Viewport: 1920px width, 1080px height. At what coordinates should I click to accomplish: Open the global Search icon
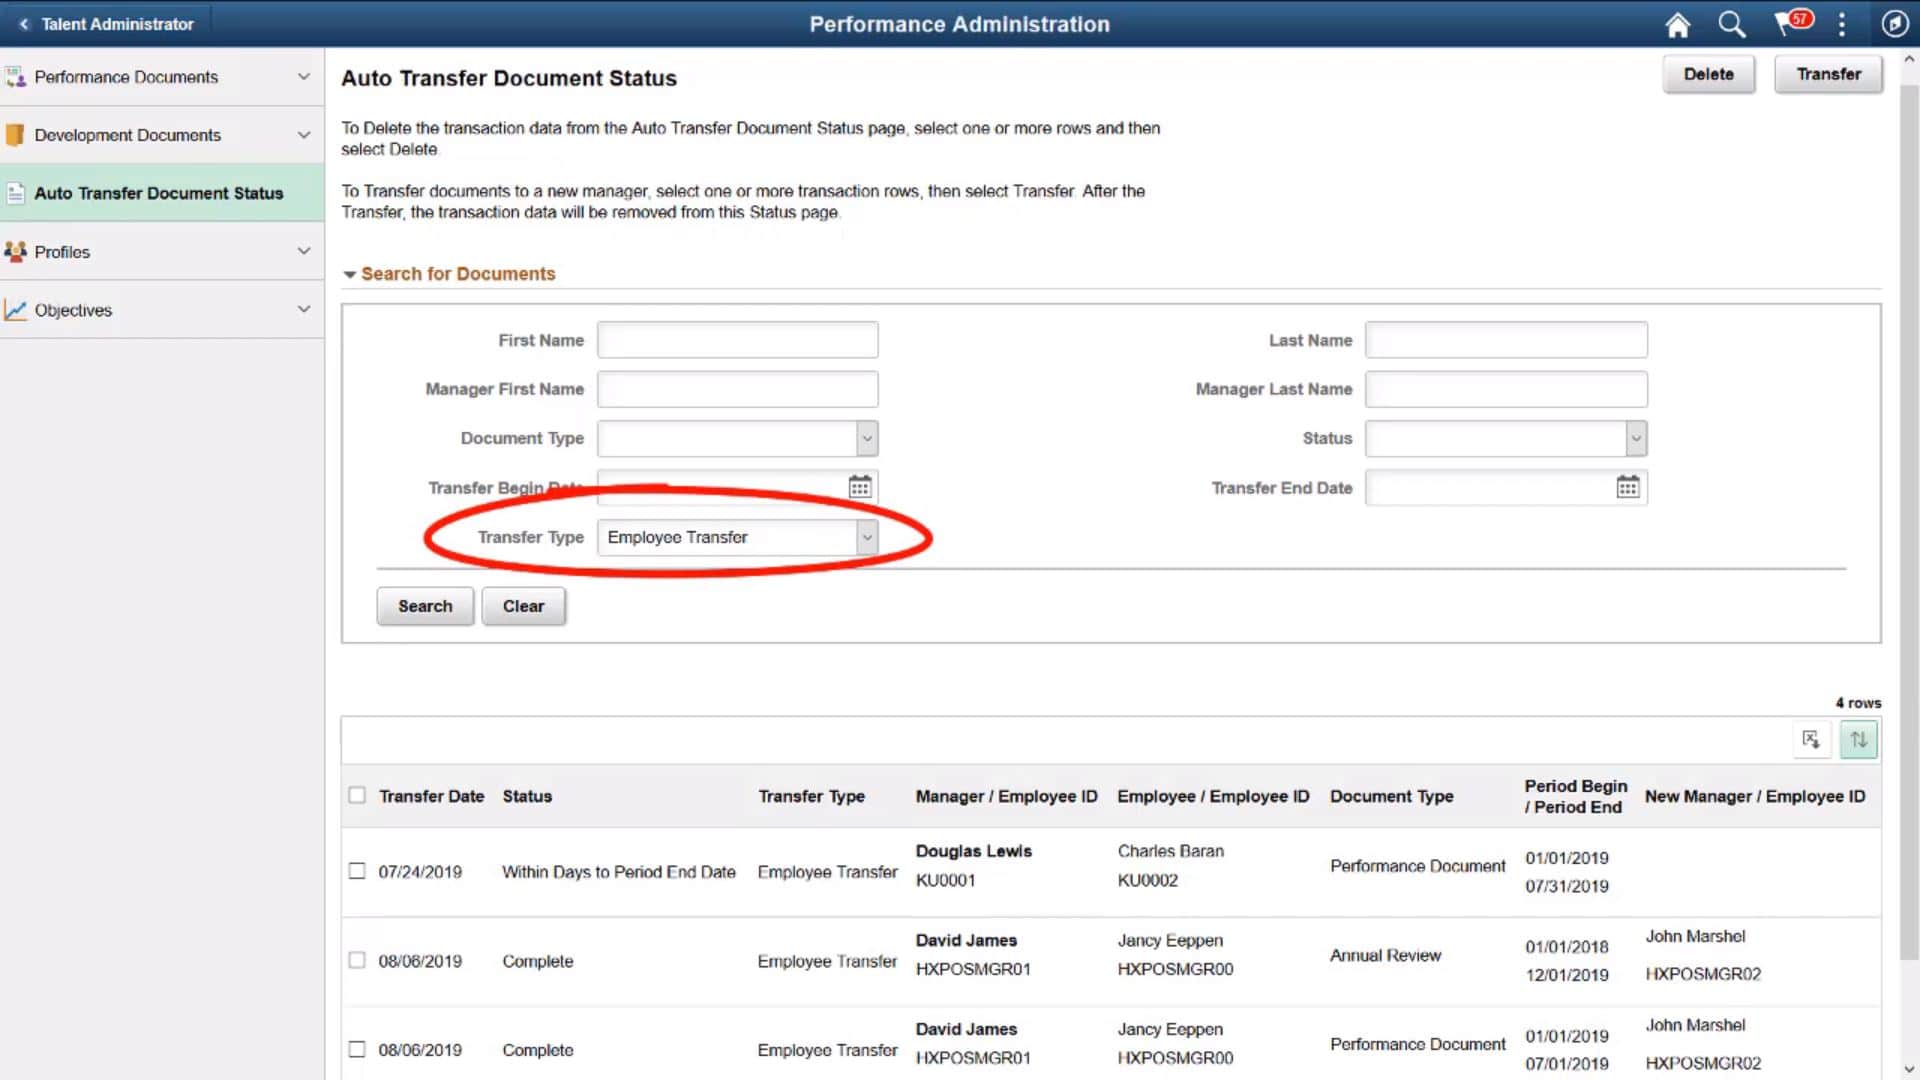(1732, 24)
